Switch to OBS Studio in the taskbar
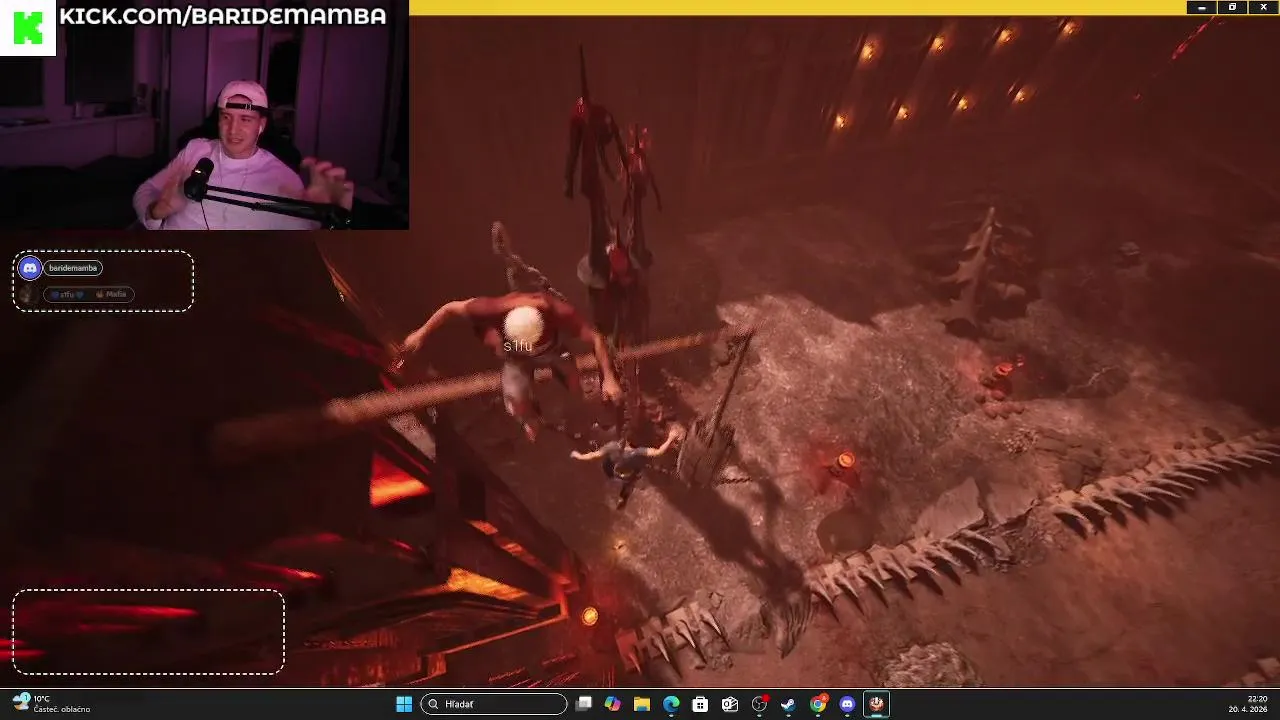 pos(759,704)
